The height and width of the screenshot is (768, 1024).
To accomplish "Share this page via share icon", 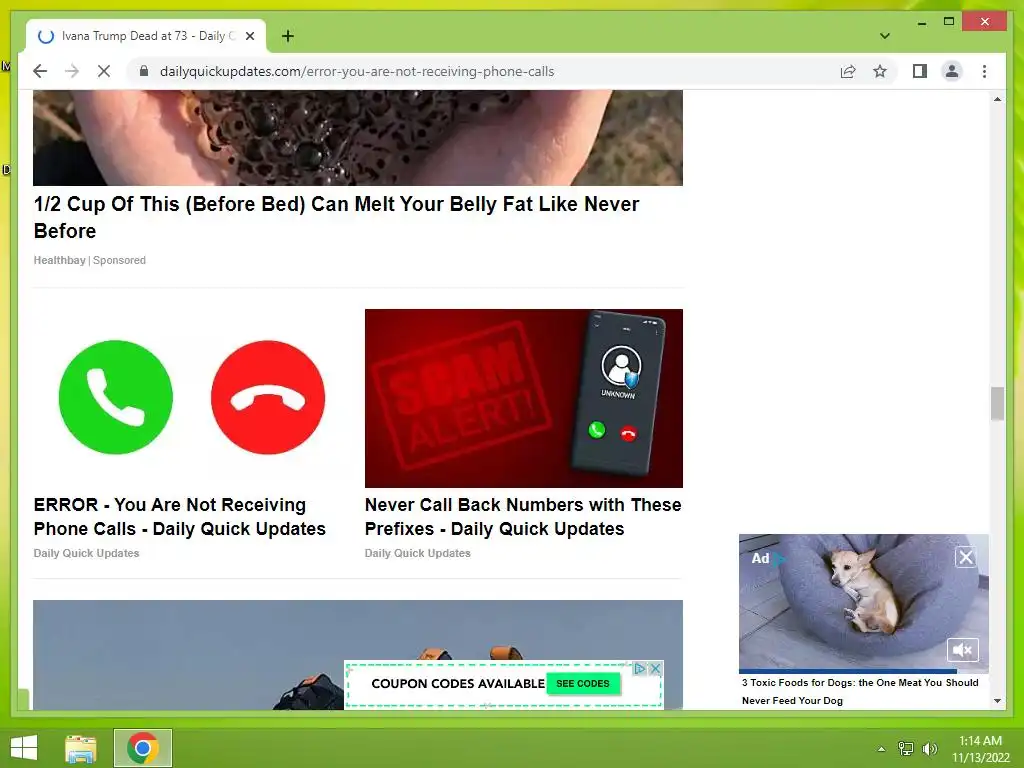I will coord(848,71).
